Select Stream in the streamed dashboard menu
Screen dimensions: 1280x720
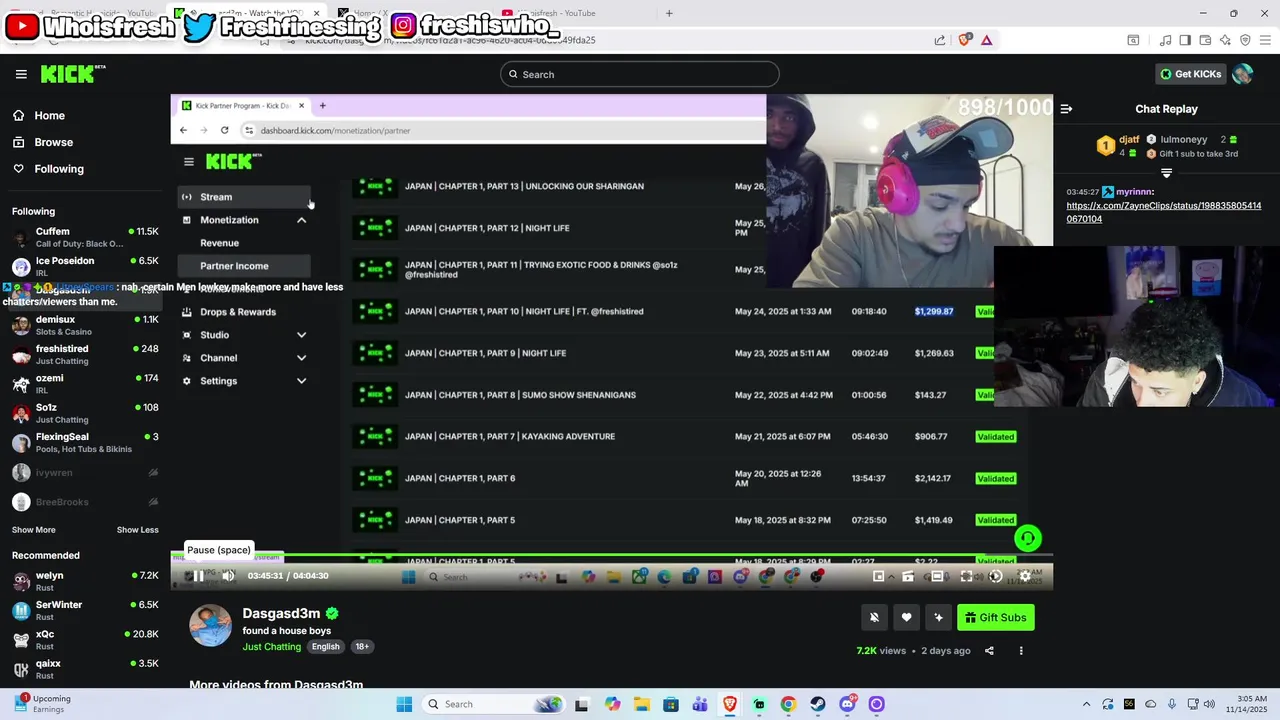[244, 197]
